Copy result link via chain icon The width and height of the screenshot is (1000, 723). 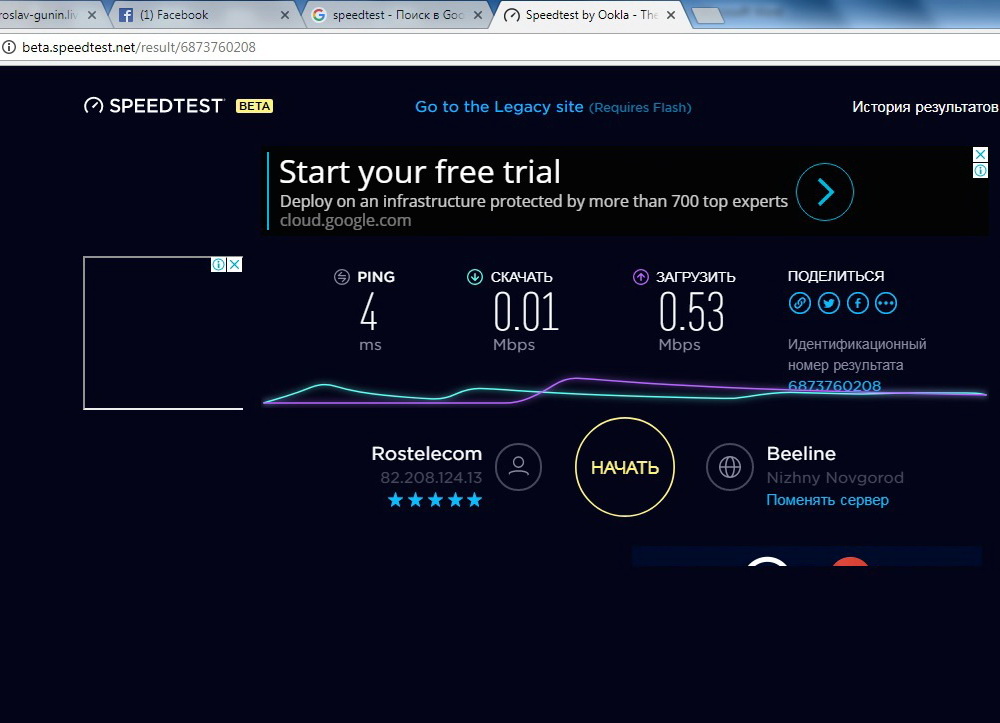(x=800, y=303)
